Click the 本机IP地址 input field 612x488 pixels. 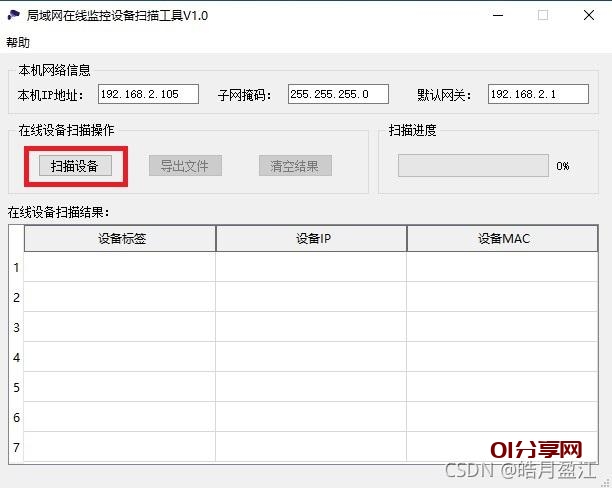pos(148,94)
